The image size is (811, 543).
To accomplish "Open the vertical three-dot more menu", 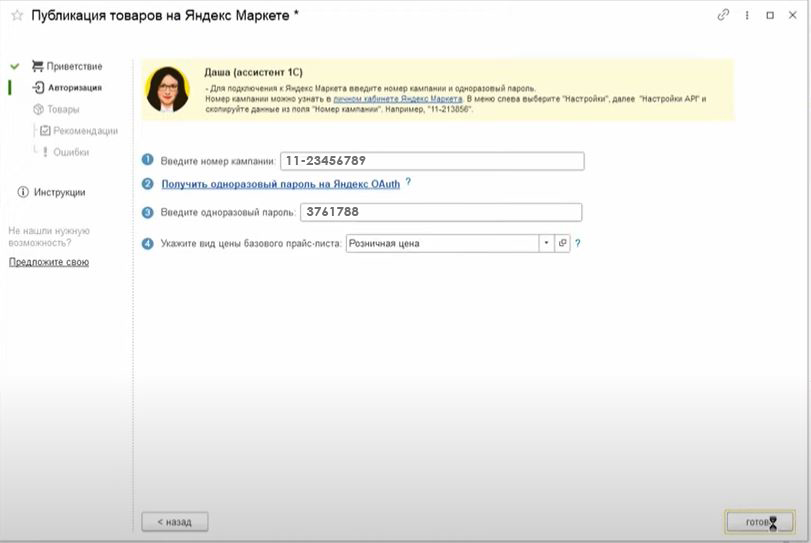I will coord(747,16).
